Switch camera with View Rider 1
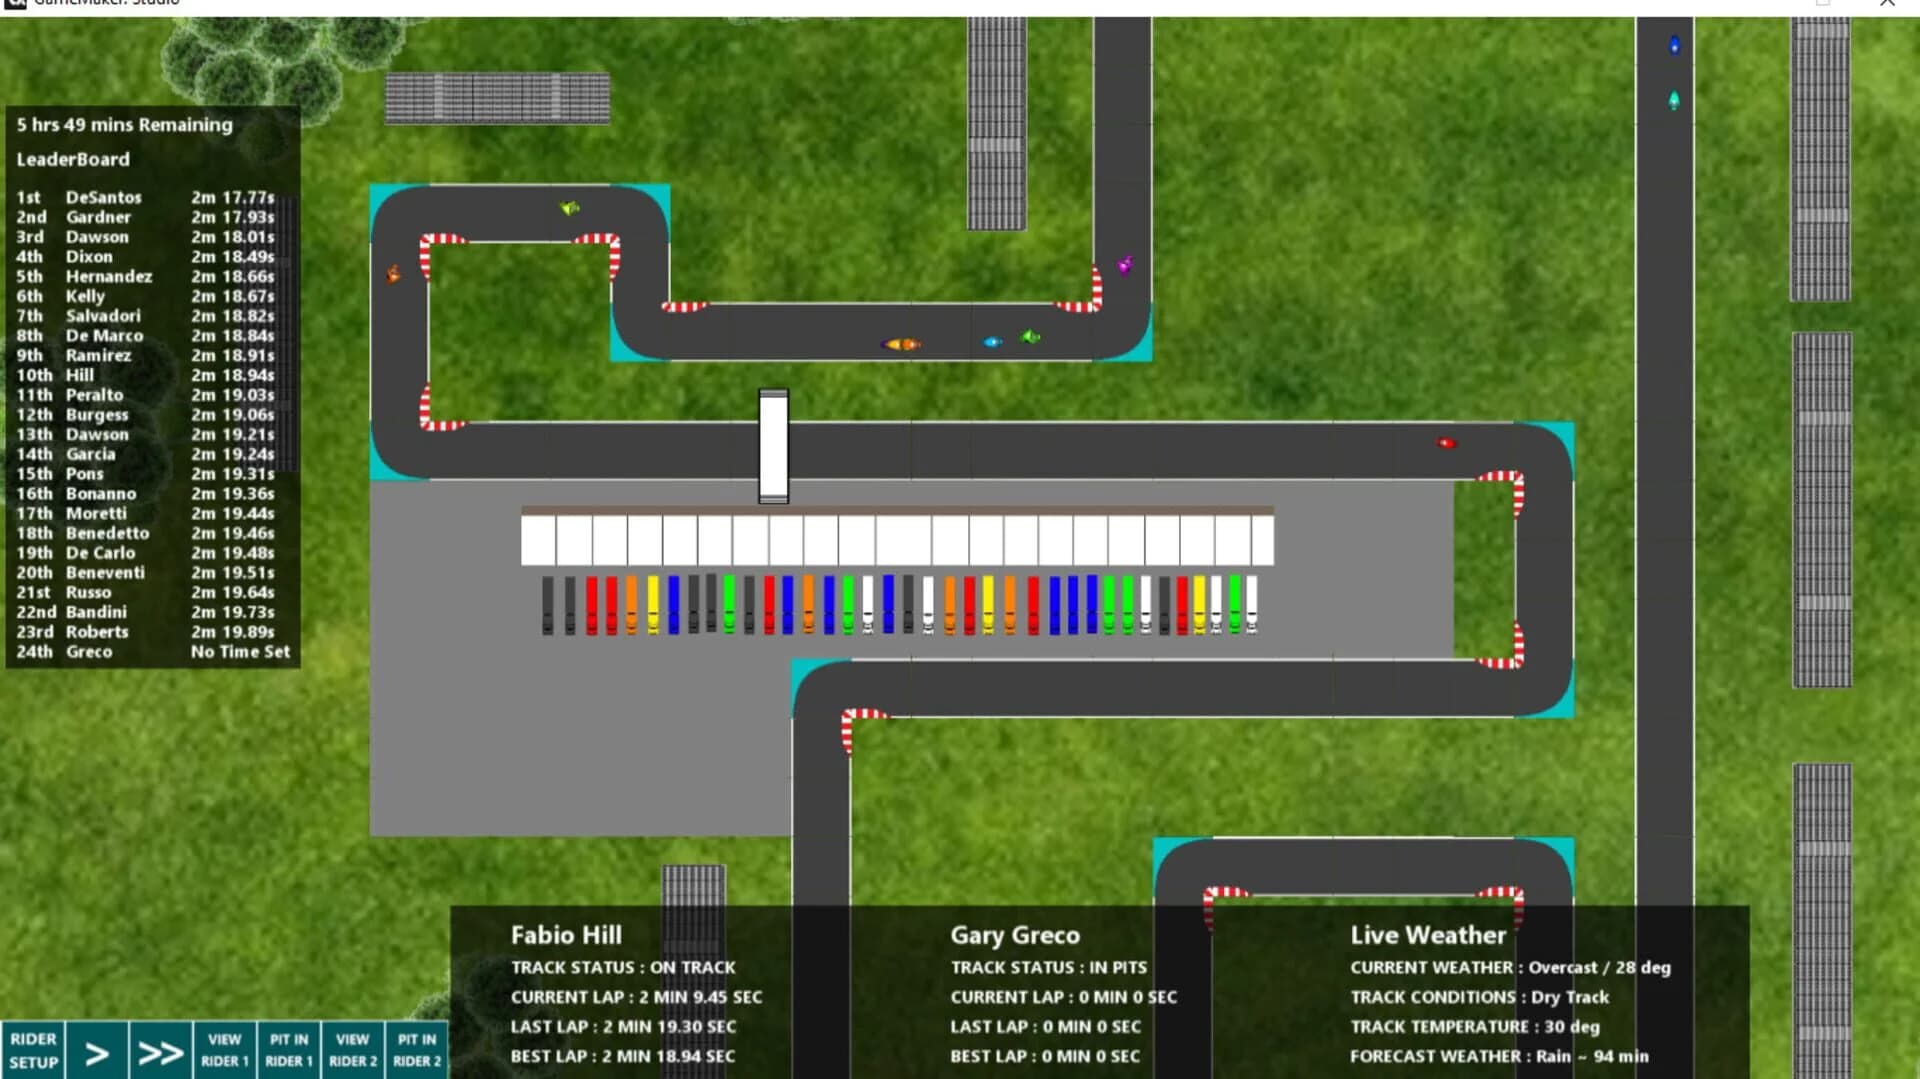This screenshot has width=1920, height=1079. click(x=224, y=1048)
